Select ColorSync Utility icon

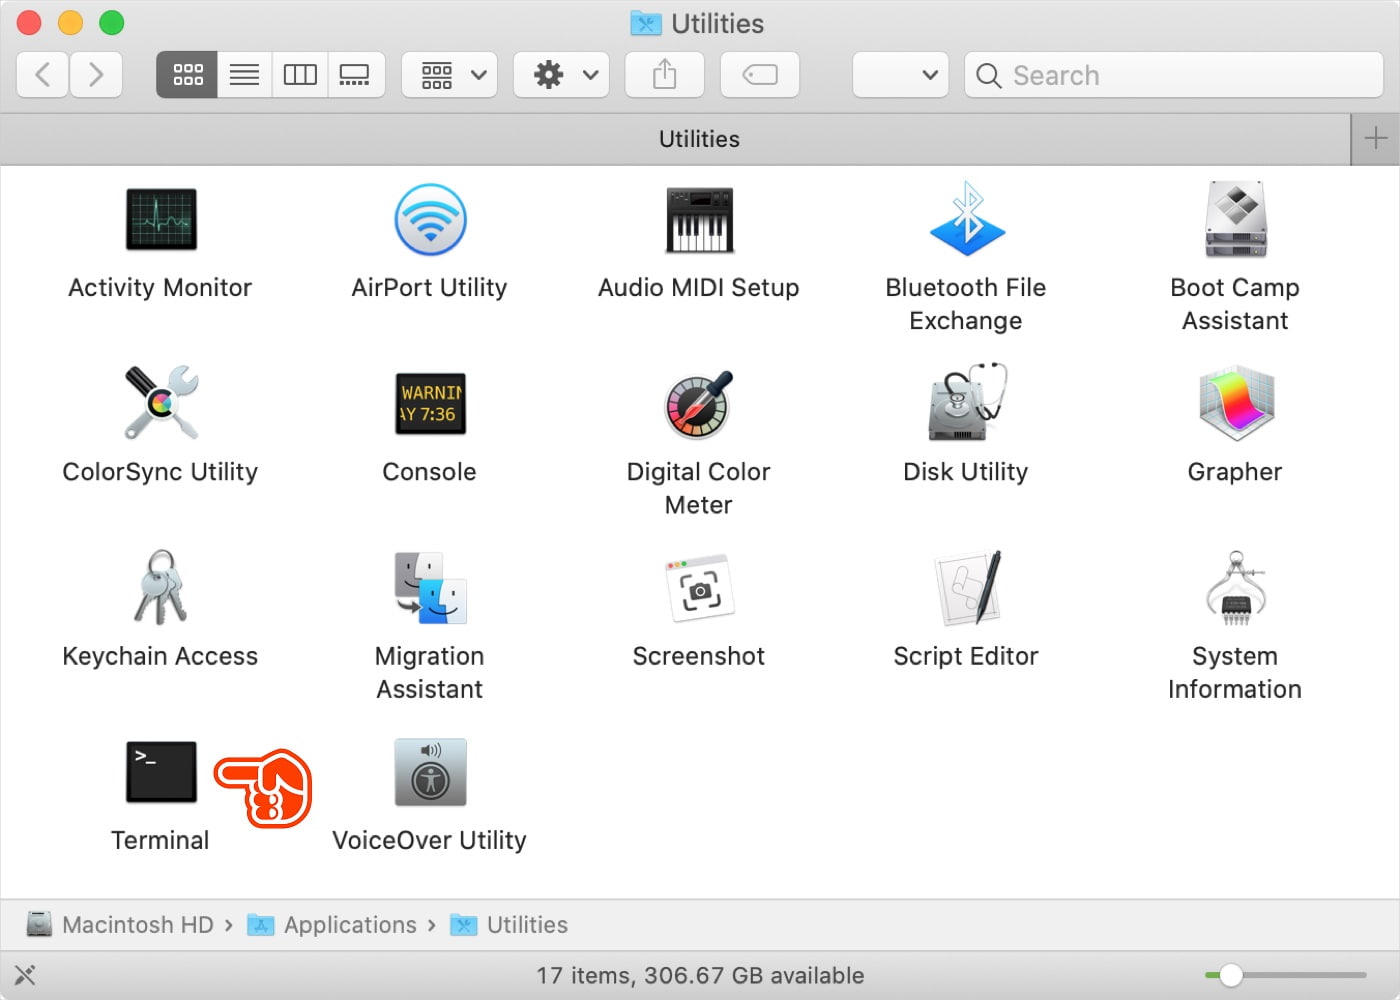[161, 403]
